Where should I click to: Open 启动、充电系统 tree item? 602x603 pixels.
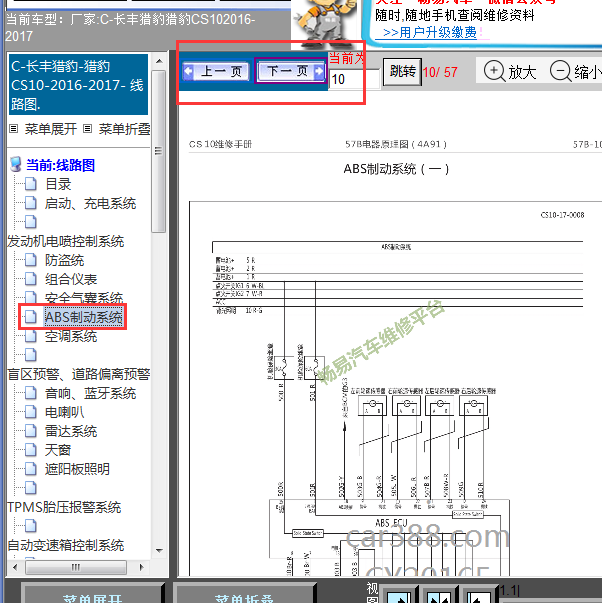(90, 203)
